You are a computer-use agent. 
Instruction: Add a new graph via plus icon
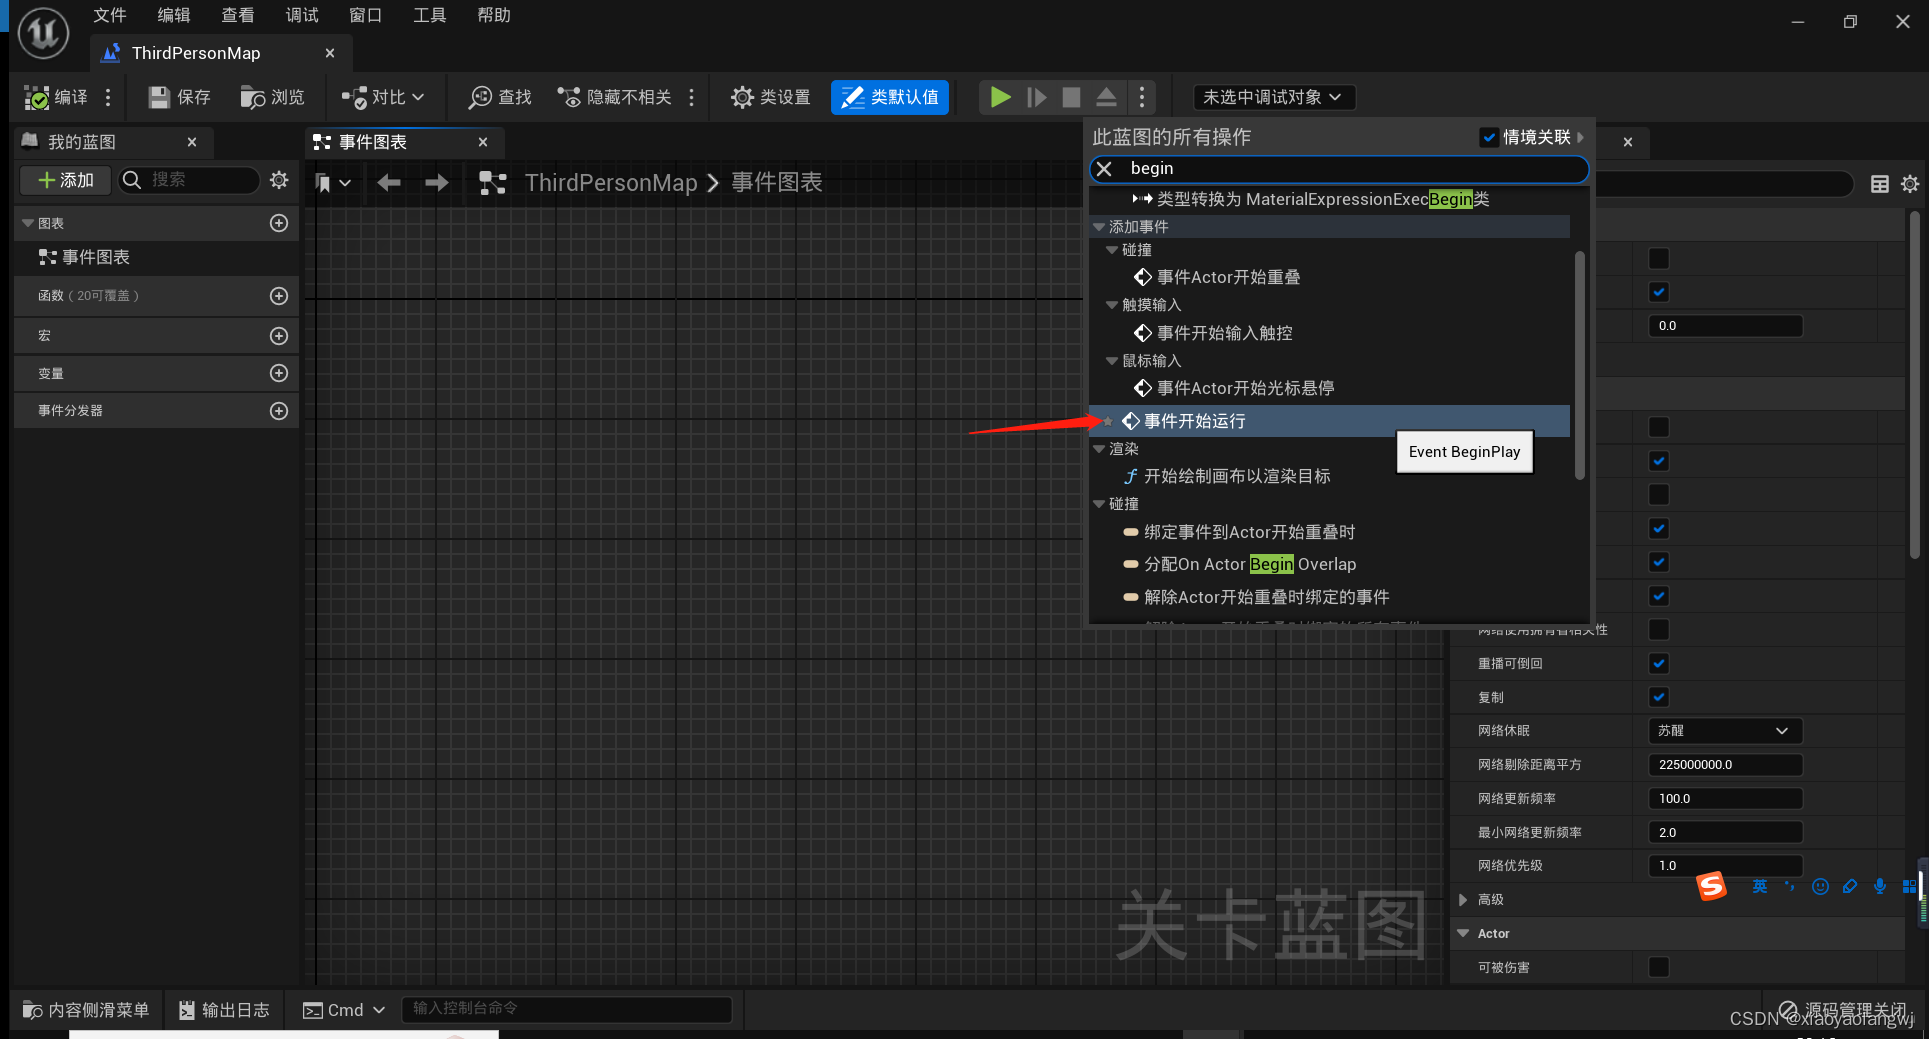[x=279, y=223]
